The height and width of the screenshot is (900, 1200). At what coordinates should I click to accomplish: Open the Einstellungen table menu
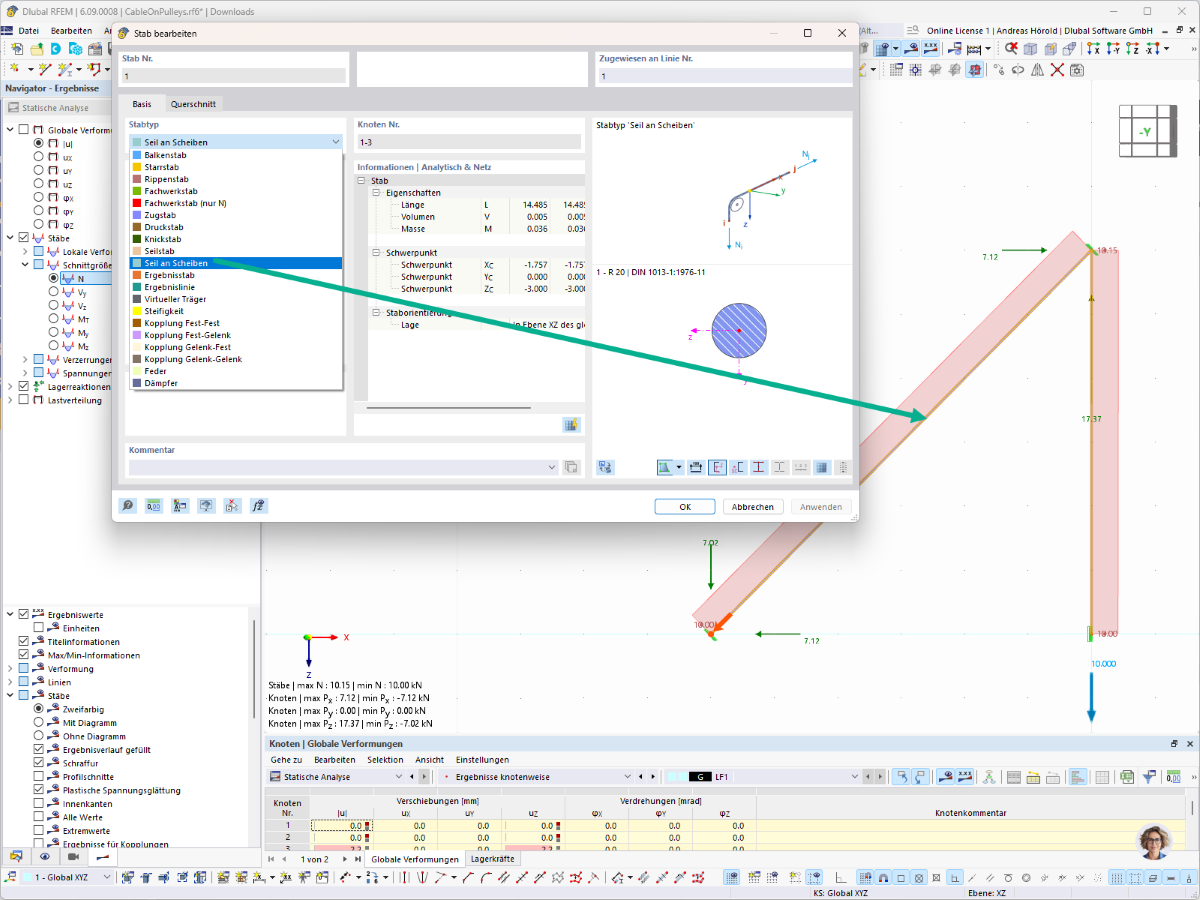click(482, 760)
